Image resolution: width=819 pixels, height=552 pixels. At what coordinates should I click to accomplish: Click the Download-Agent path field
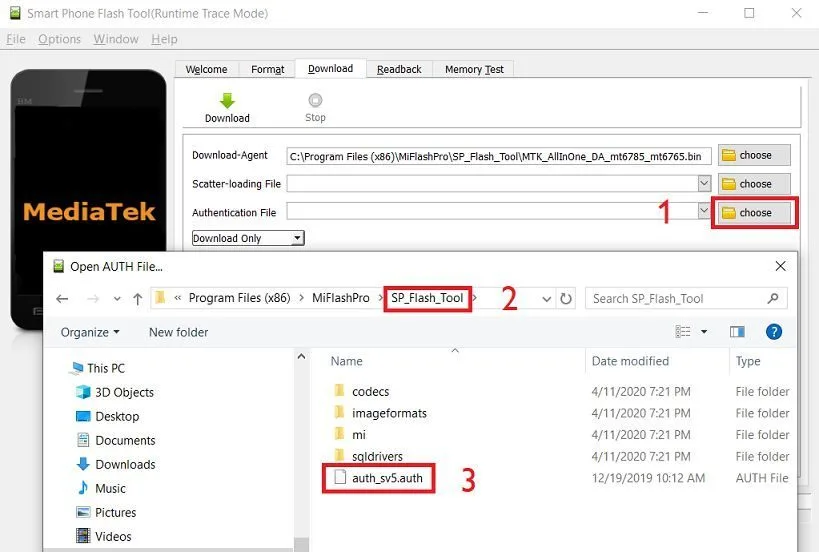(x=498, y=156)
